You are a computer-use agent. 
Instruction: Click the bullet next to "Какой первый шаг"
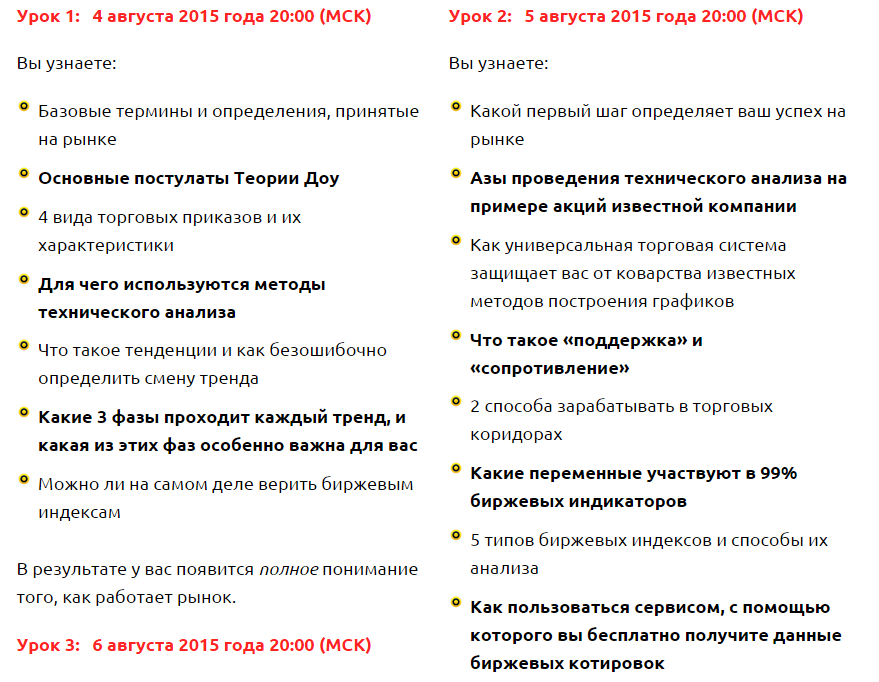click(455, 107)
